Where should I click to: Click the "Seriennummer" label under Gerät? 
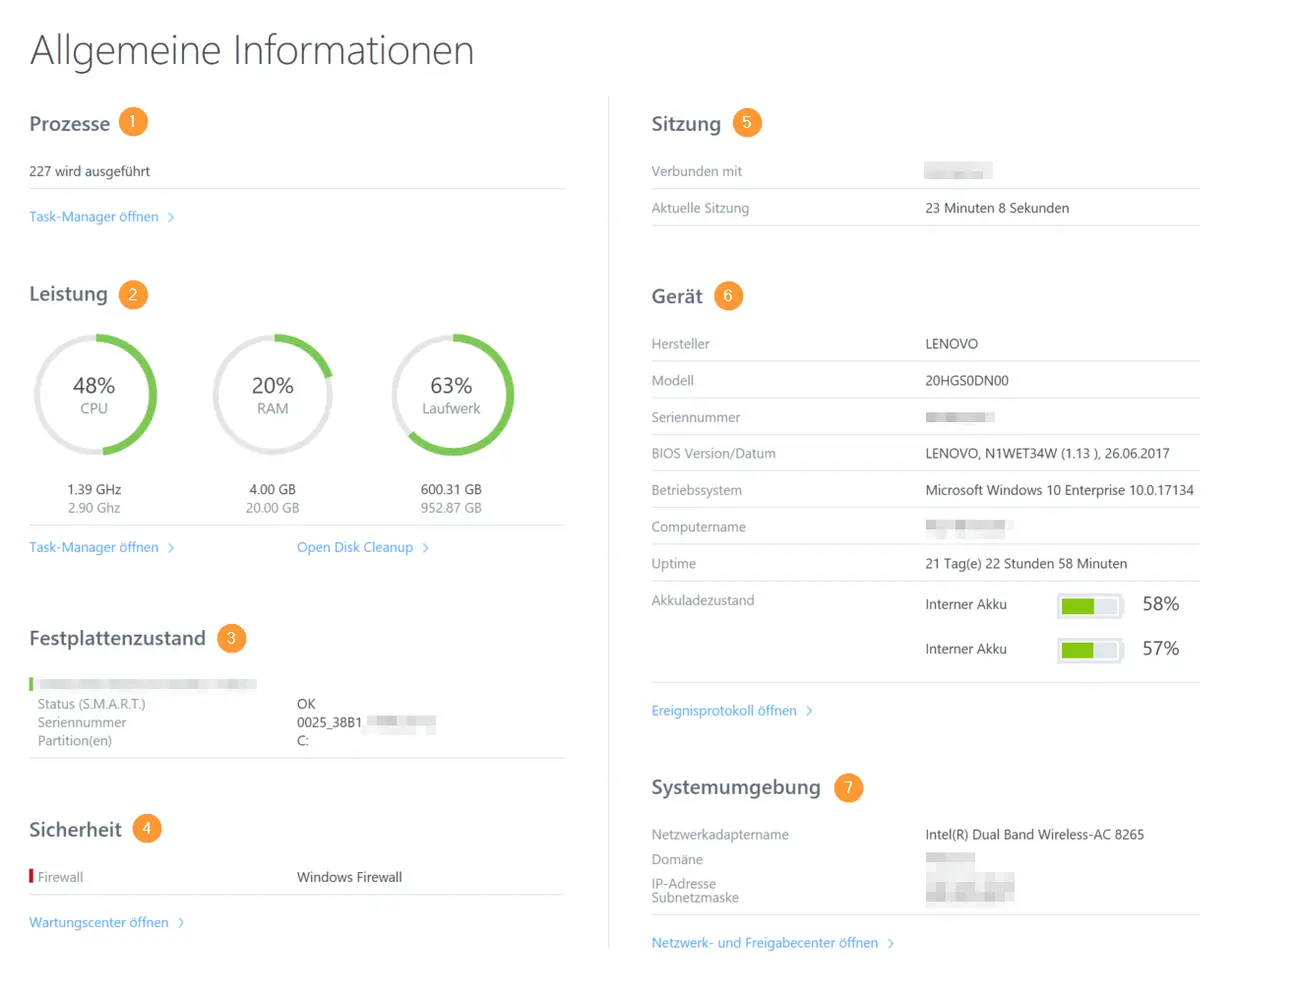[696, 418]
